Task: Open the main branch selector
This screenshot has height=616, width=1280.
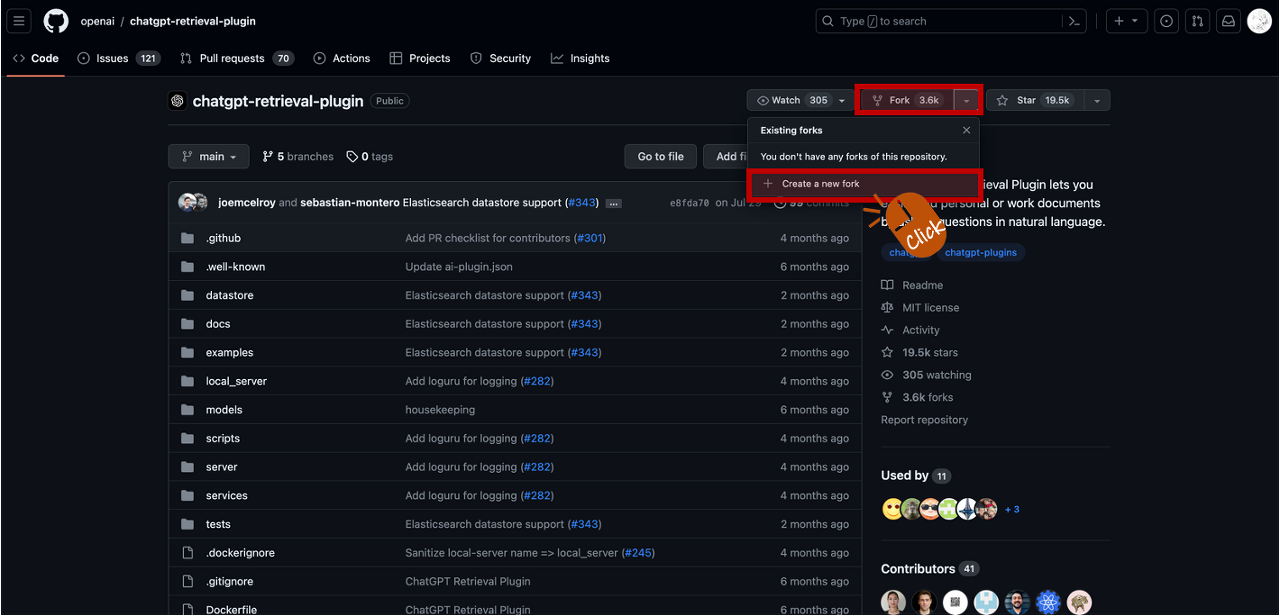Action: click(209, 156)
